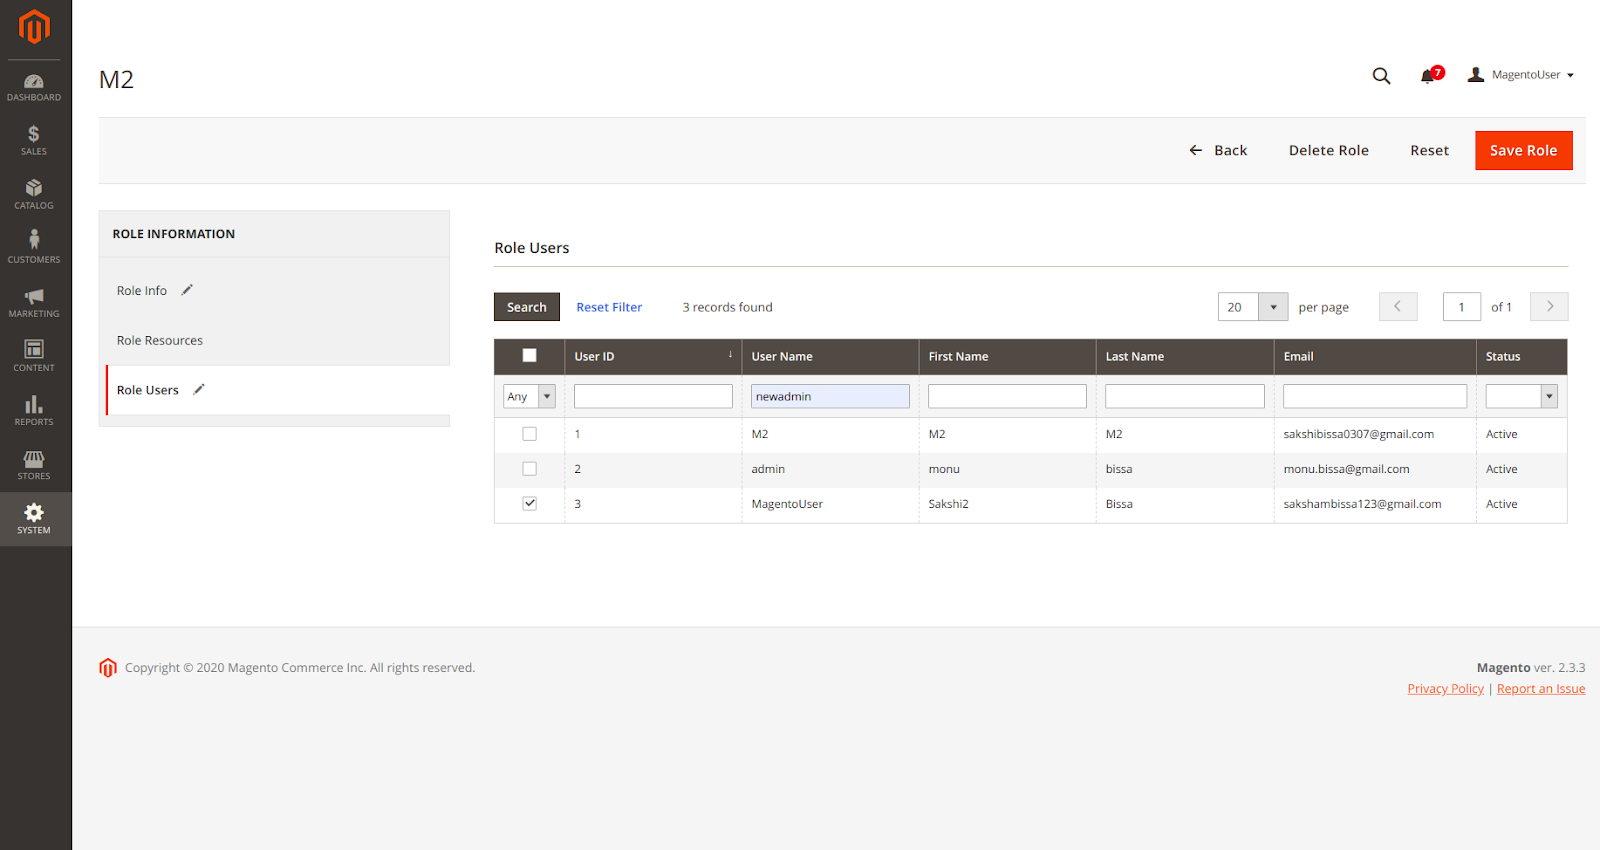Open the Content sidebar menu
1600x850 pixels.
(x=34, y=357)
